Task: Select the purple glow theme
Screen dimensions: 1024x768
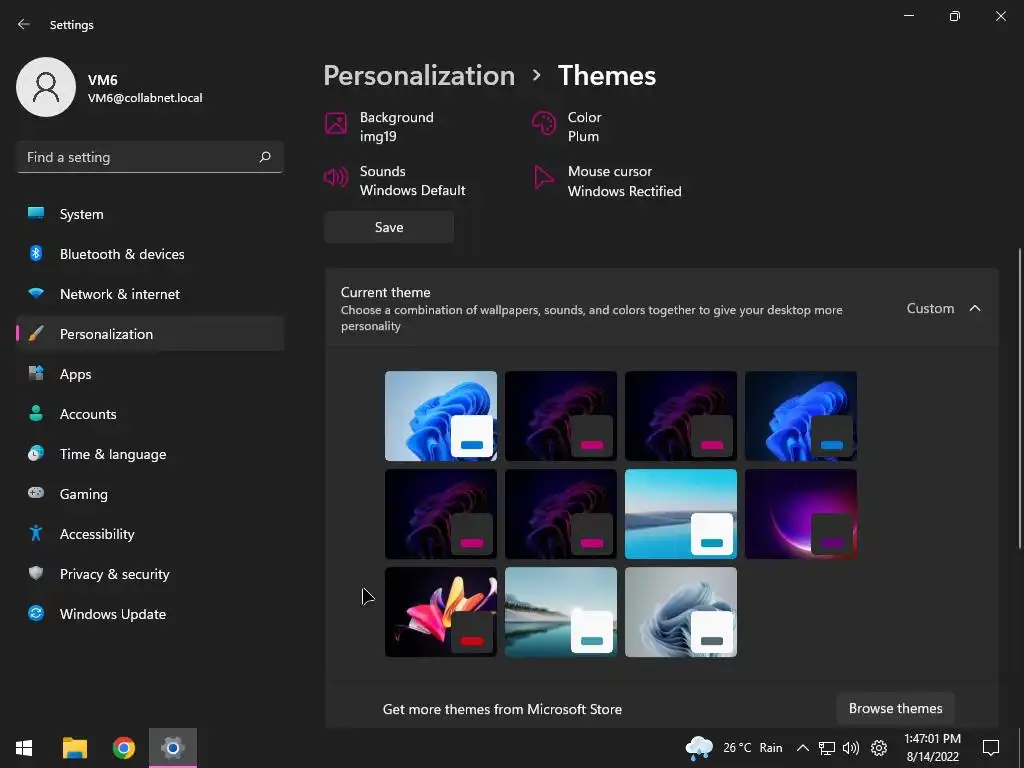Action: click(x=801, y=514)
